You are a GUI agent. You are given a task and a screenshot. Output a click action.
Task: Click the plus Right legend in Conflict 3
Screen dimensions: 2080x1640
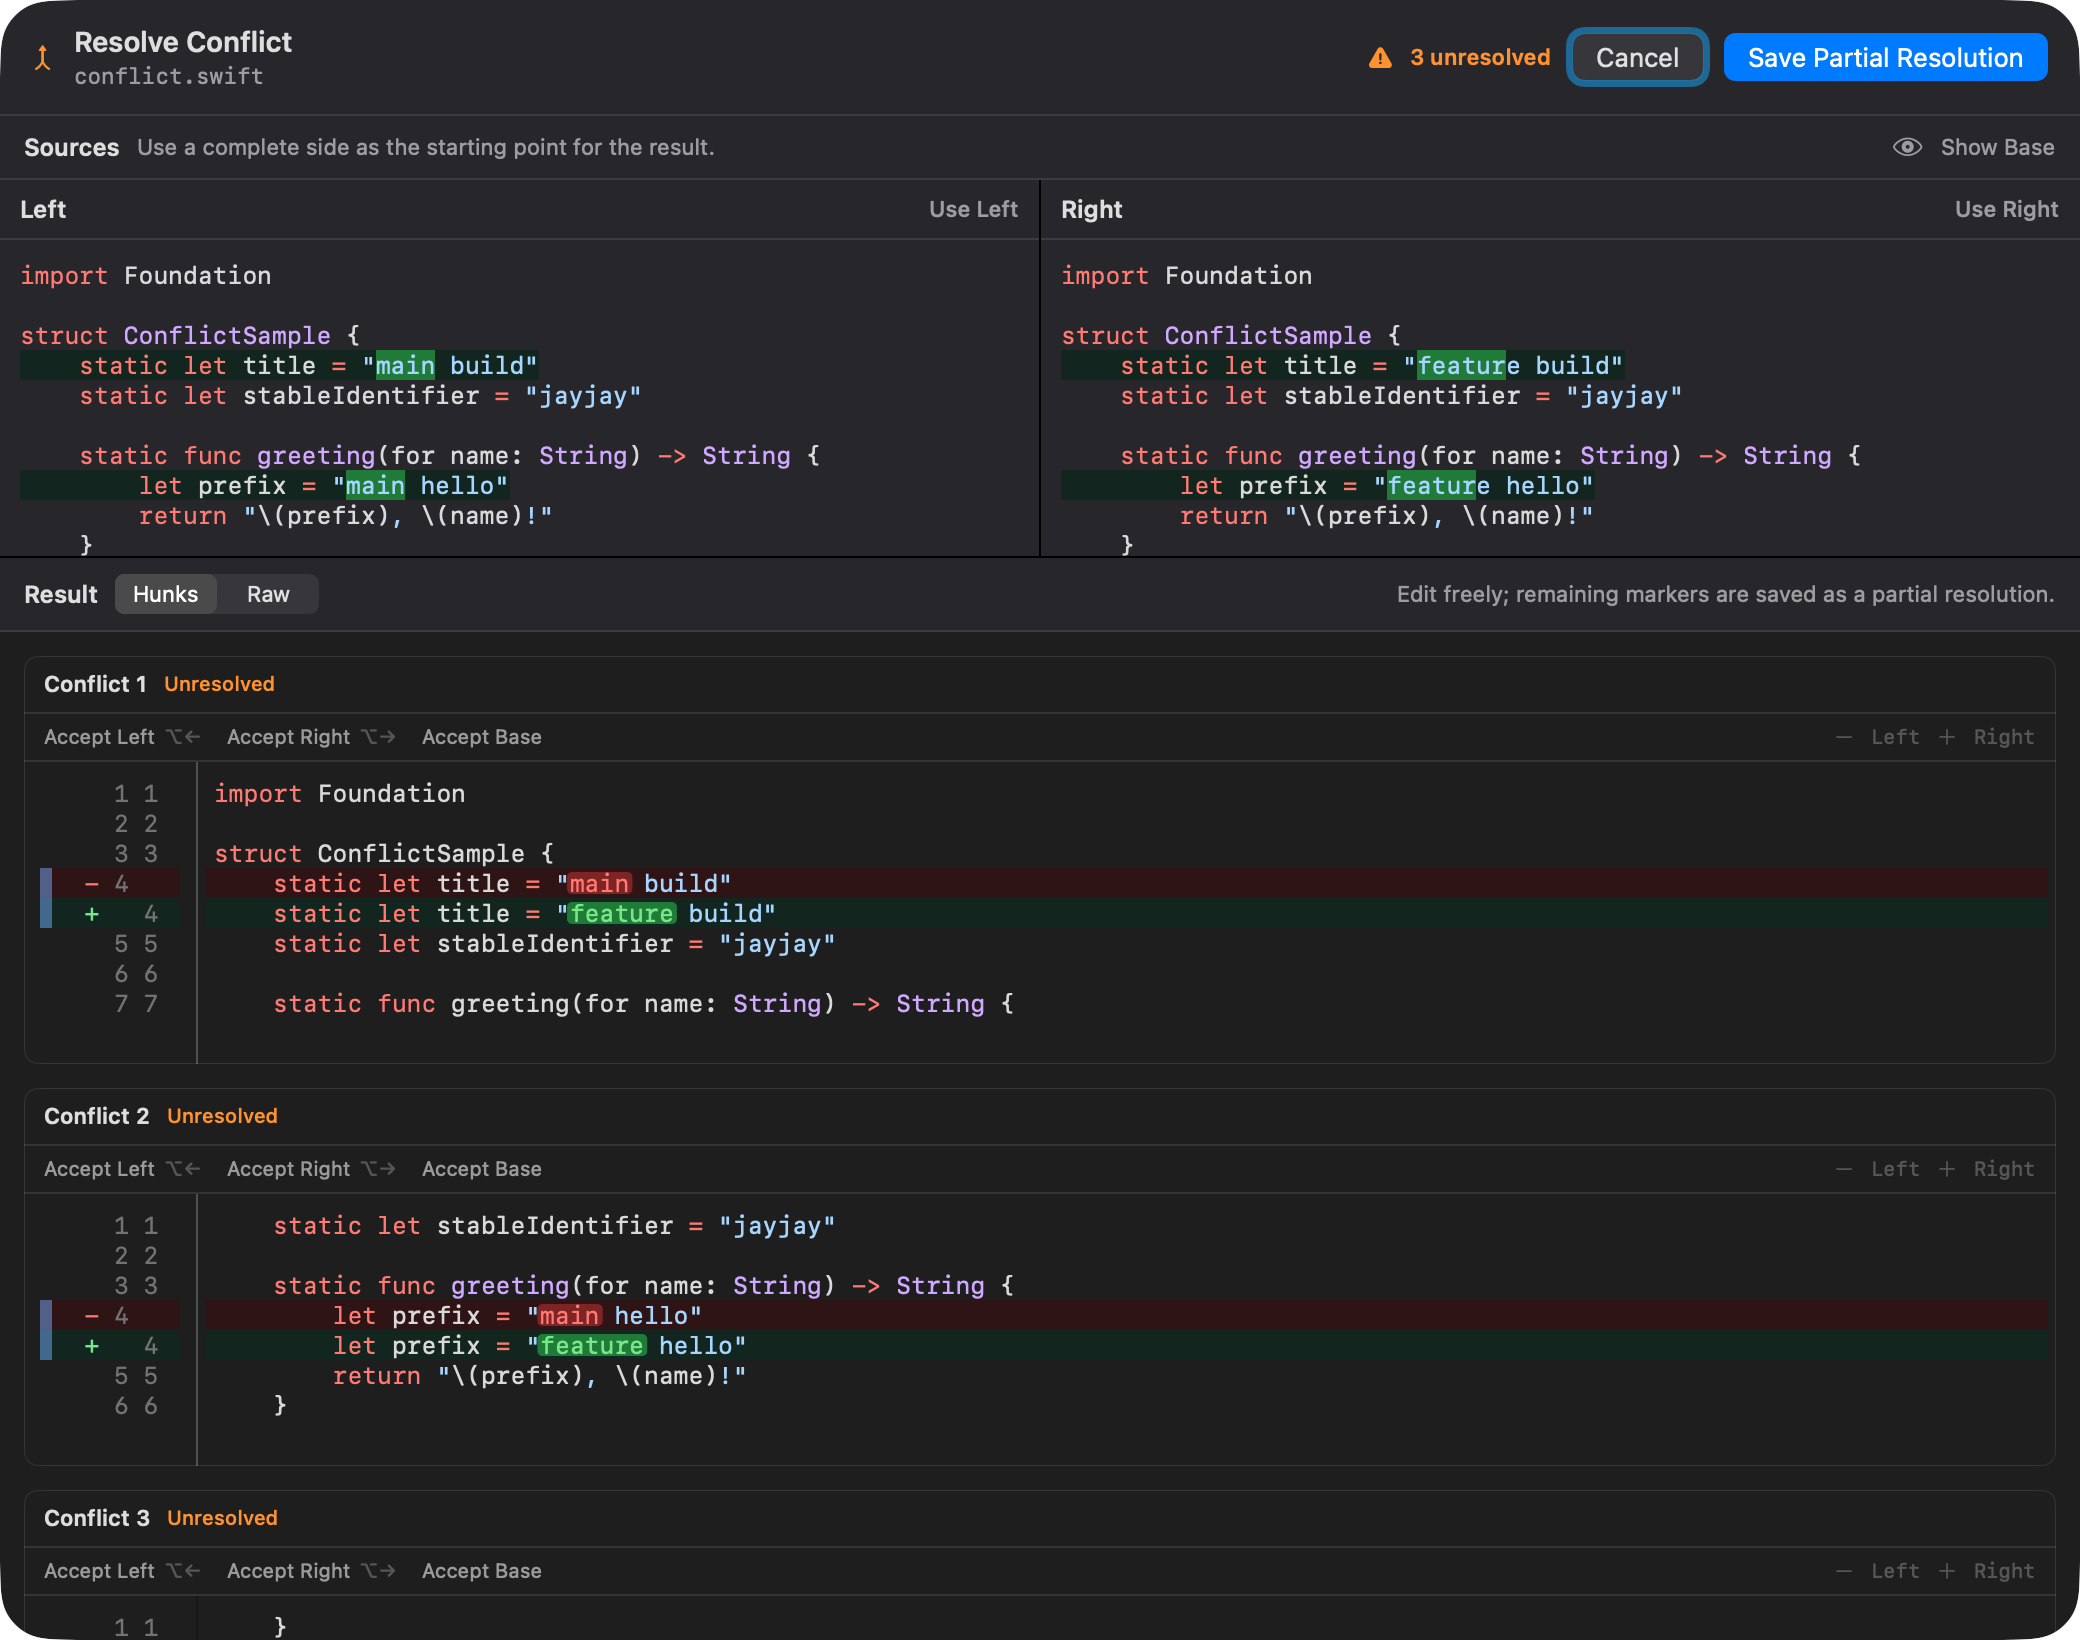(1986, 1571)
